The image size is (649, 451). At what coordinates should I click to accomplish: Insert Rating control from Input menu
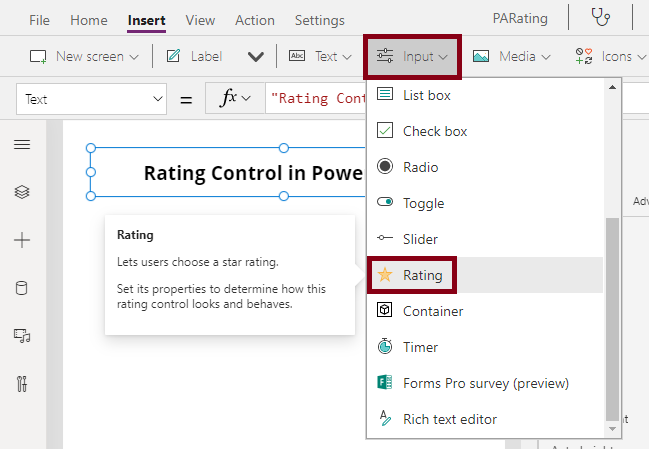click(x=485, y=275)
